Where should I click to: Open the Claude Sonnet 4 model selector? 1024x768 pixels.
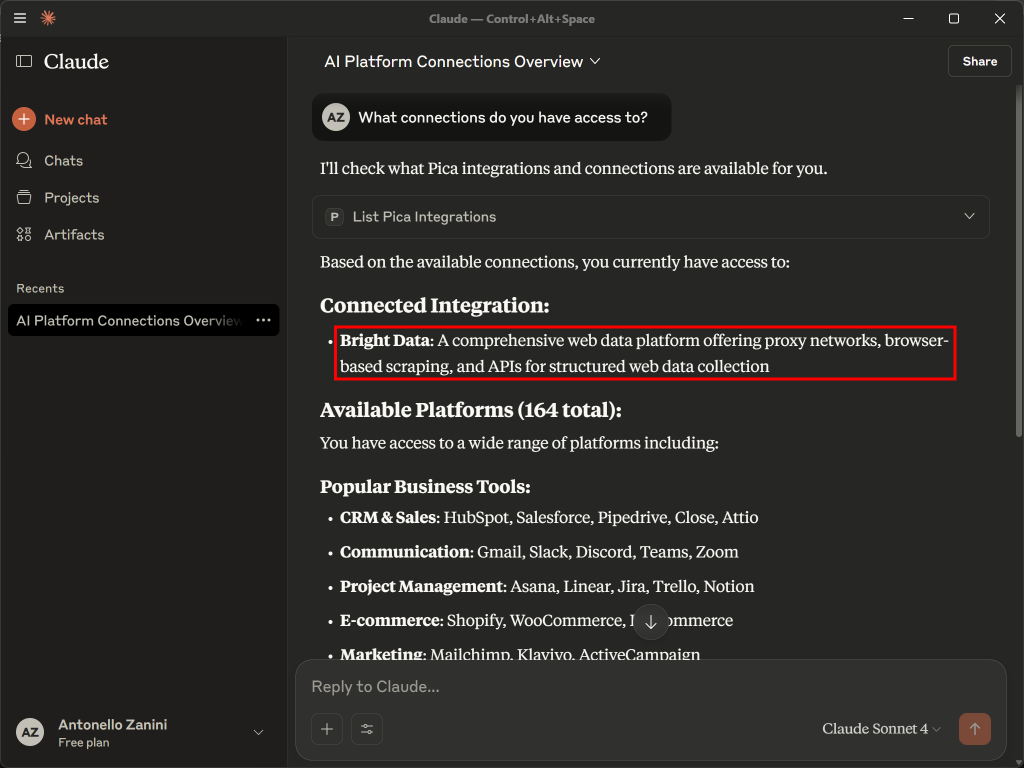881,729
